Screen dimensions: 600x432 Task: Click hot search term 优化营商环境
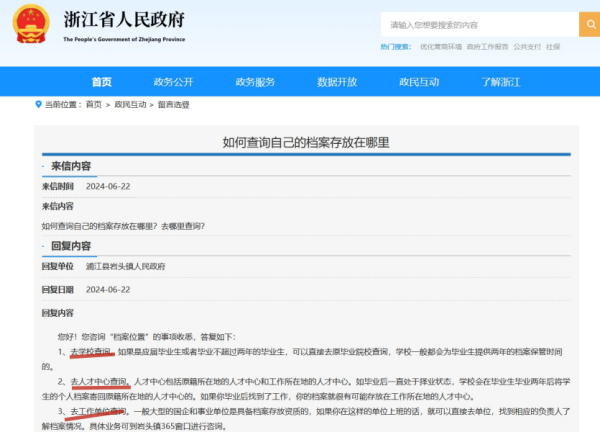440,47
